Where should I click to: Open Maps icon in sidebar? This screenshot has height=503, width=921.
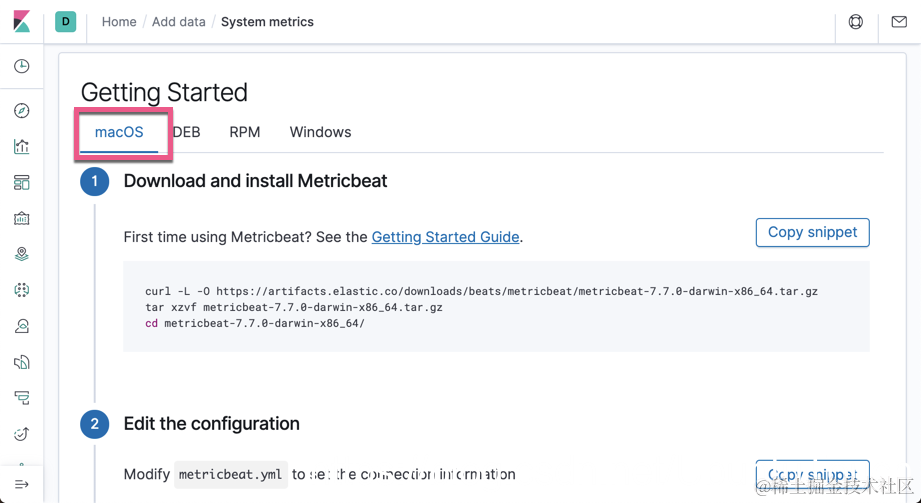pyautogui.click(x=22, y=255)
